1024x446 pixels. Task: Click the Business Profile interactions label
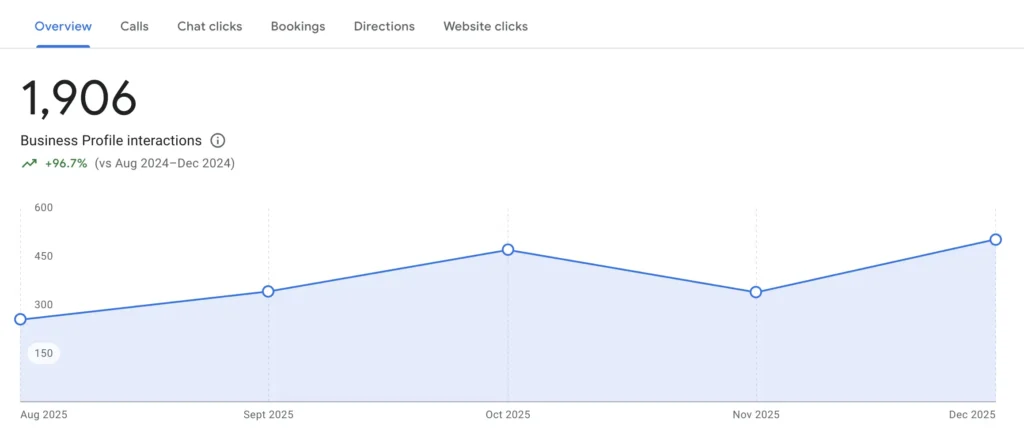(111, 141)
